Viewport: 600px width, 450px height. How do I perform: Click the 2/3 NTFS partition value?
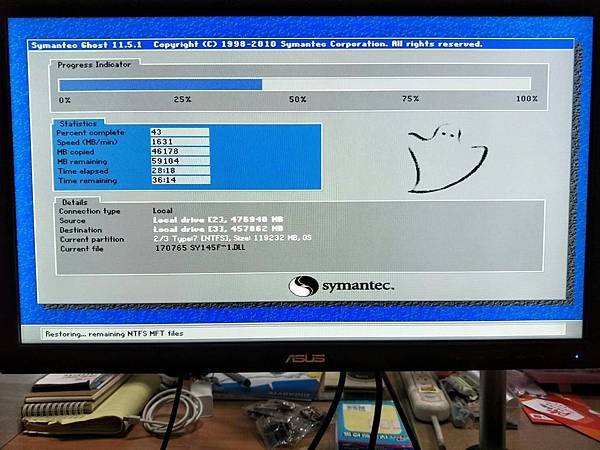pos(233,238)
